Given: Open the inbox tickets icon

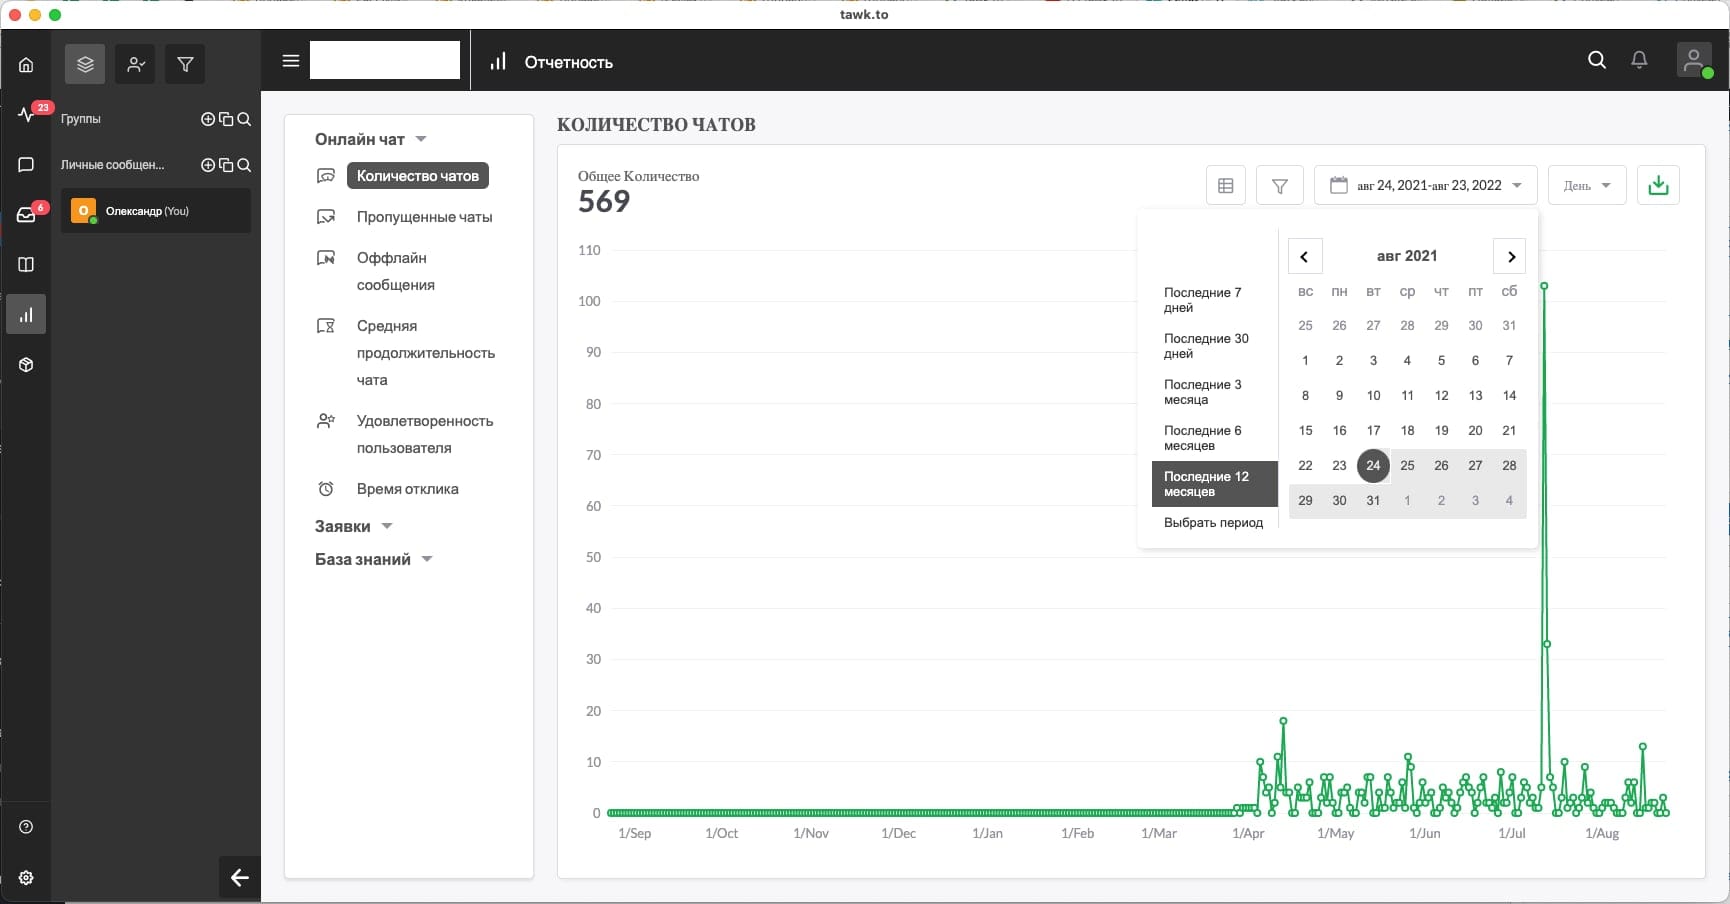Looking at the screenshot, I should click(26, 214).
